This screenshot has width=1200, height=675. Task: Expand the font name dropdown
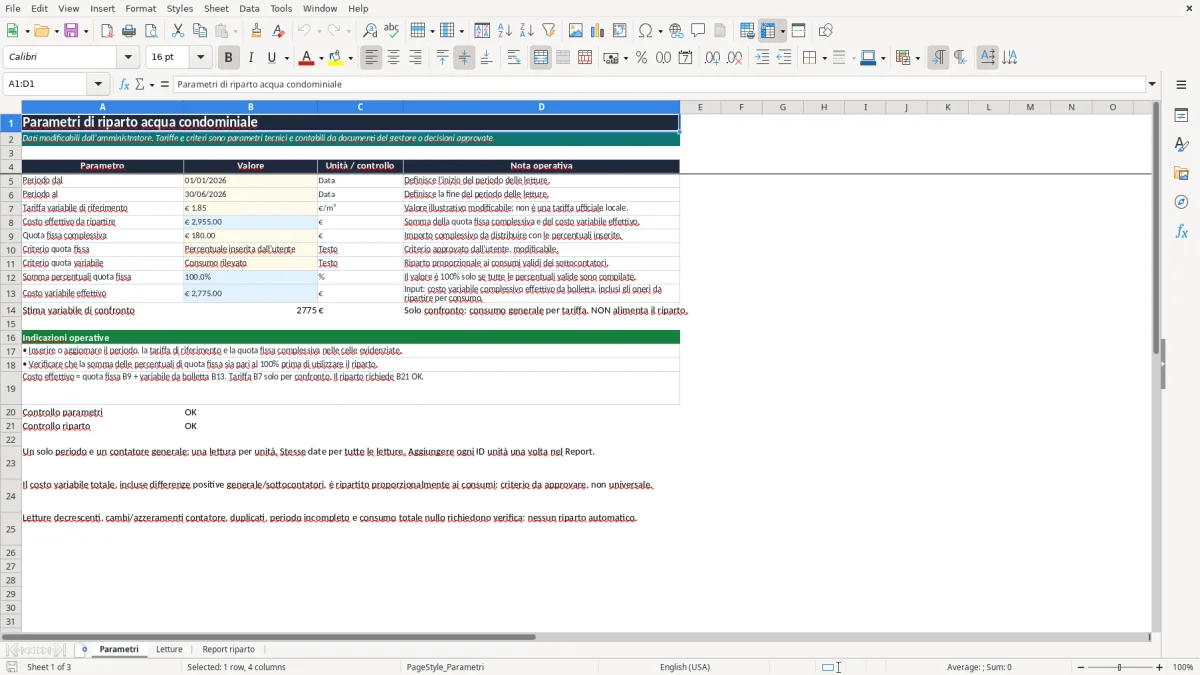tap(130, 58)
